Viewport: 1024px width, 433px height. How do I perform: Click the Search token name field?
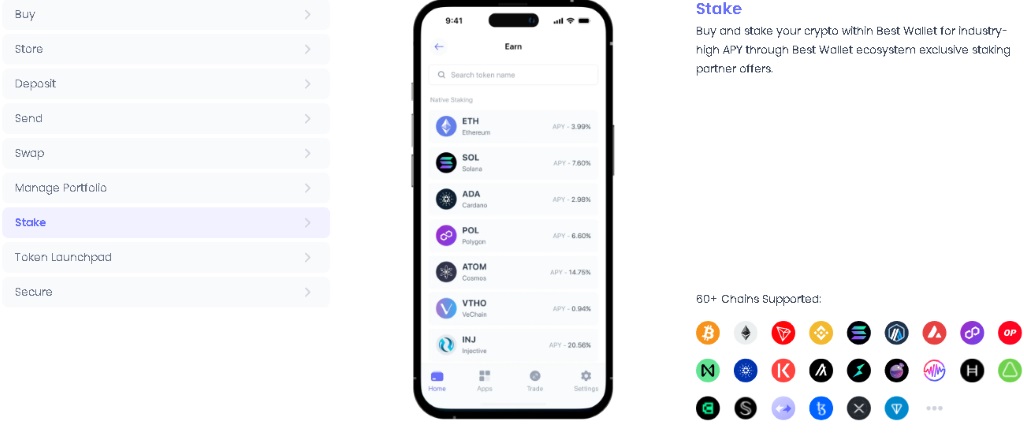click(513, 74)
